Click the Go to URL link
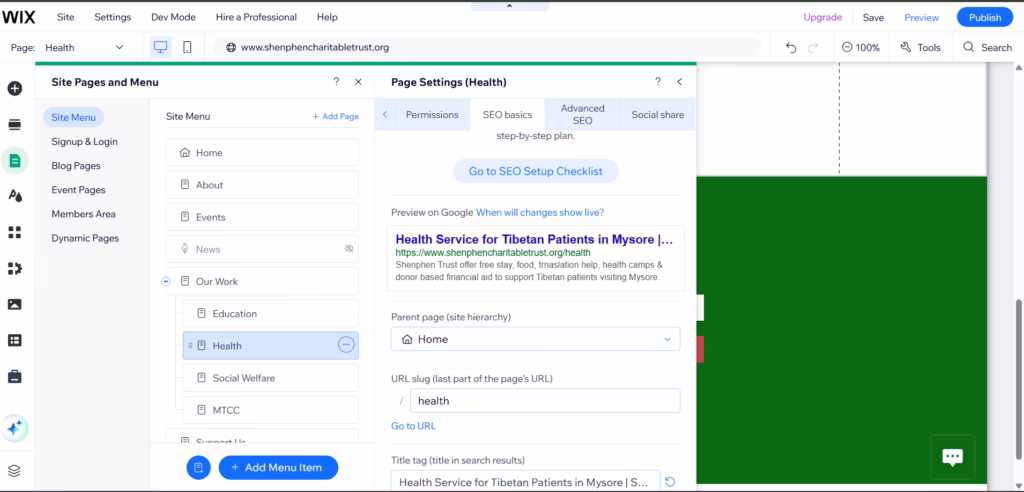Image resolution: width=1024 pixels, height=492 pixels. (413, 426)
